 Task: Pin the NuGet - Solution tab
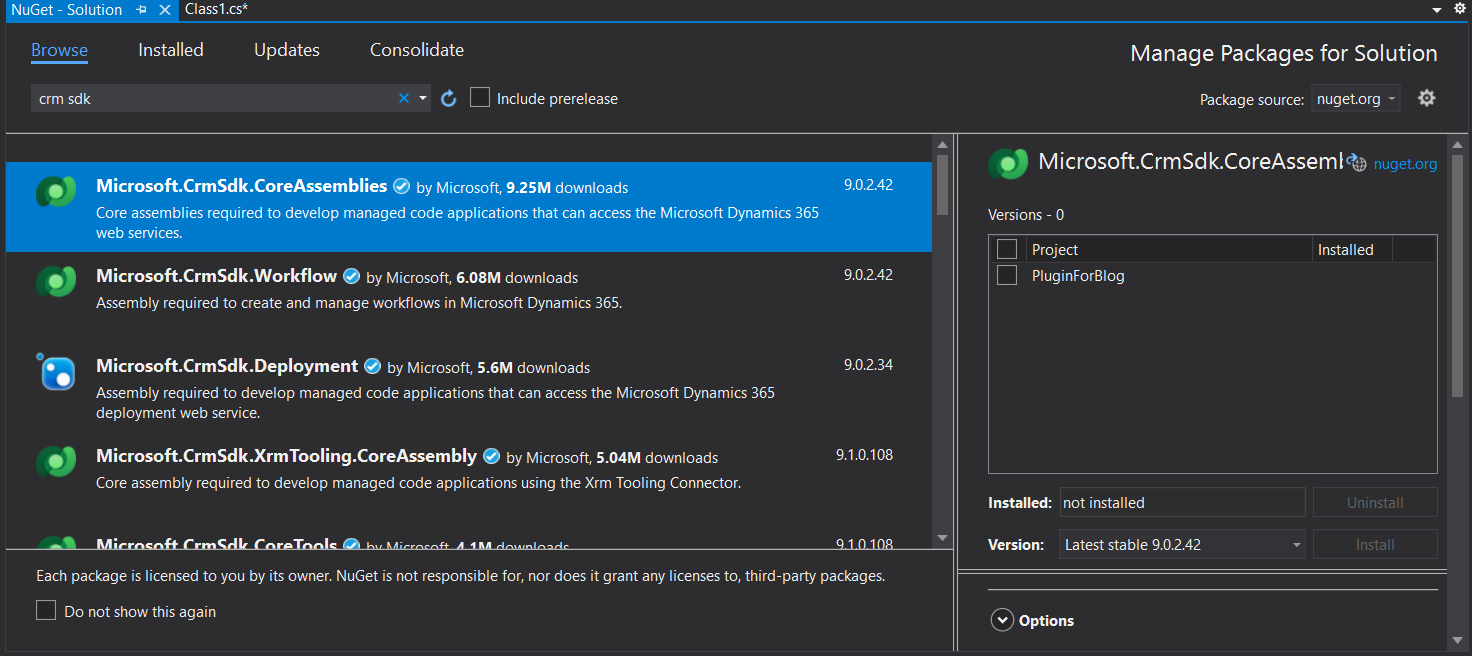pos(142,10)
